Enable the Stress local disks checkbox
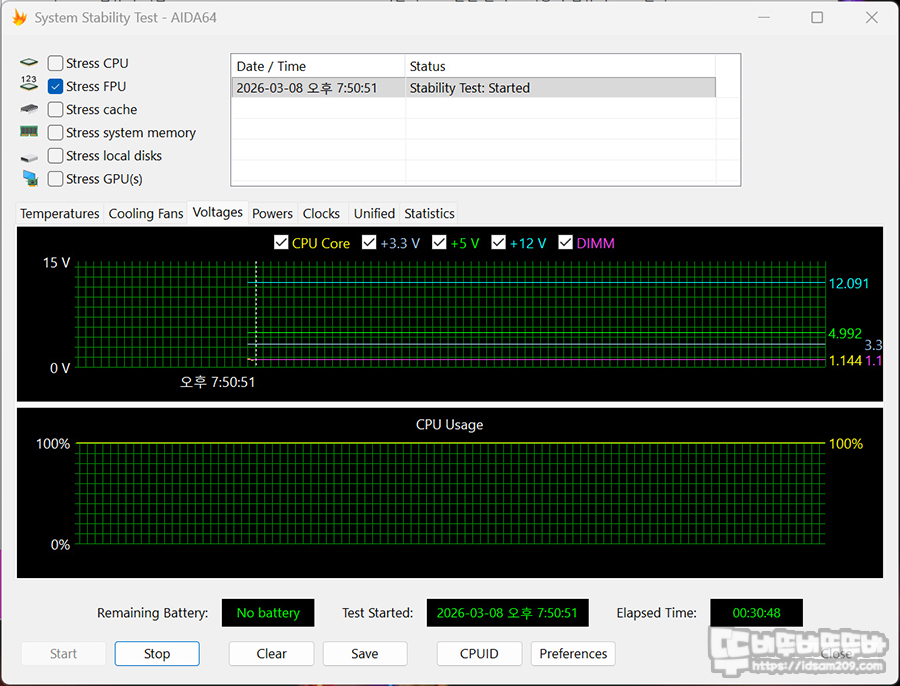 55,156
